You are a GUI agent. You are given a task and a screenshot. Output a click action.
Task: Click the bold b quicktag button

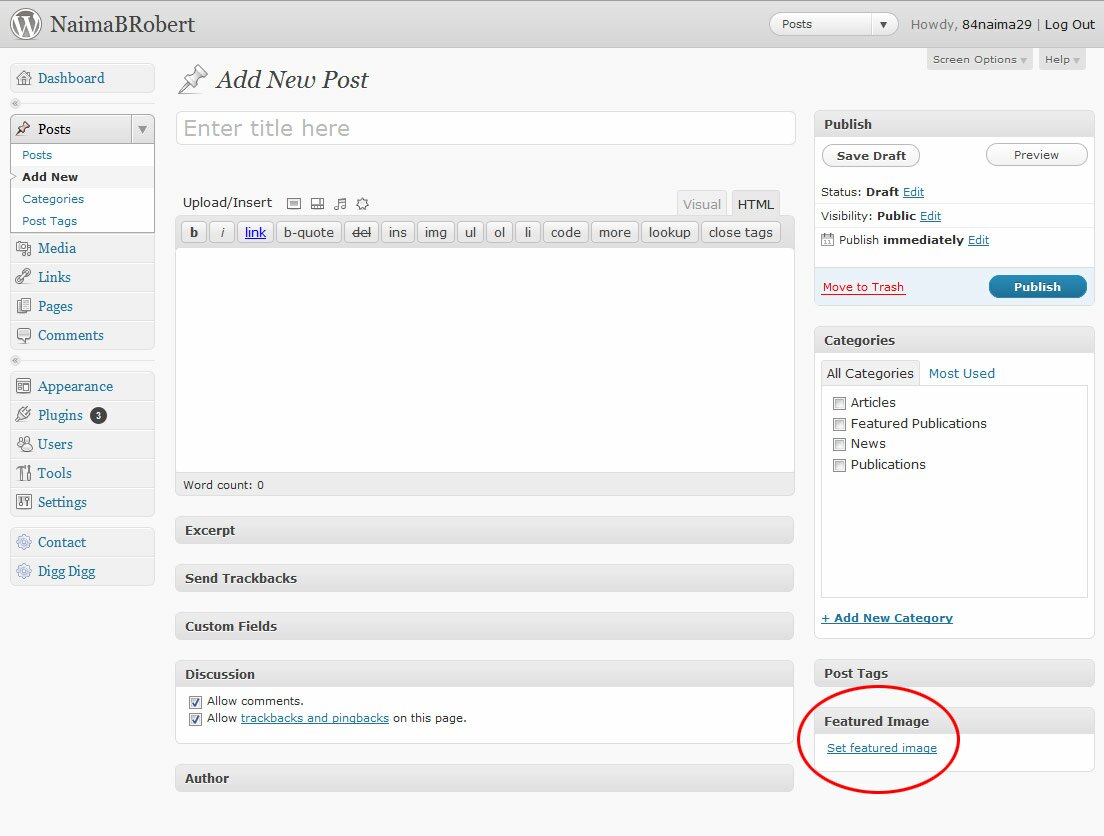tap(194, 232)
